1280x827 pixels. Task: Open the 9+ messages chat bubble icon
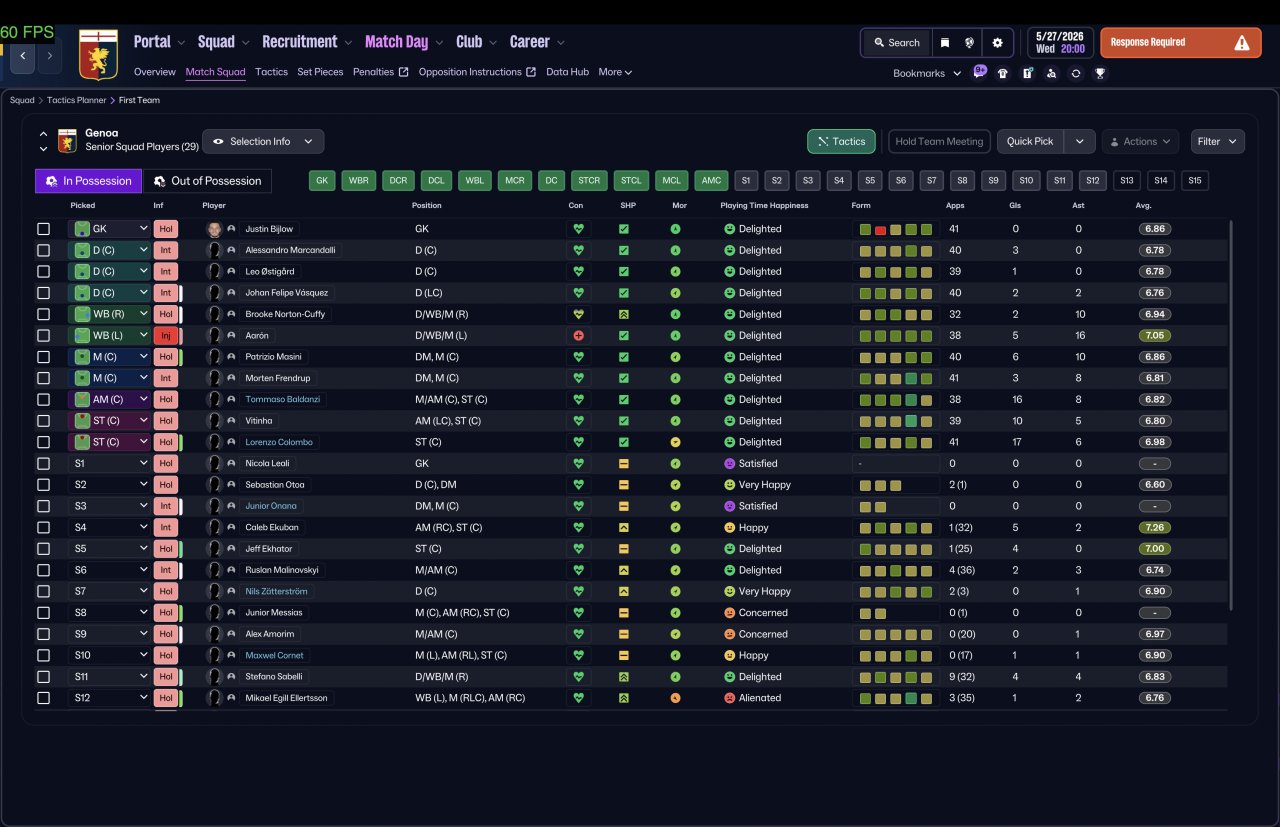(x=980, y=72)
